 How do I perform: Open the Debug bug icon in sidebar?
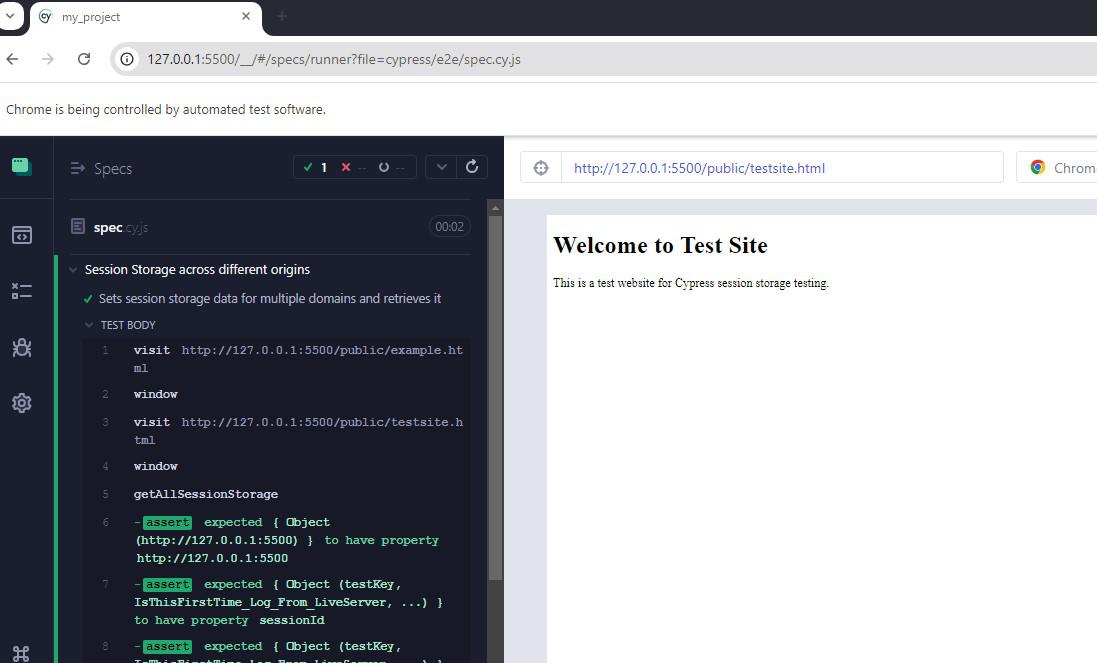click(22, 347)
